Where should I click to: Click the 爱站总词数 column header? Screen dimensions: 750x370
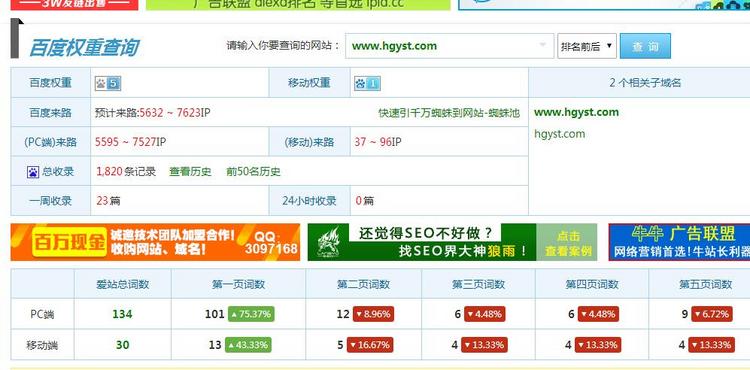click(x=122, y=284)
